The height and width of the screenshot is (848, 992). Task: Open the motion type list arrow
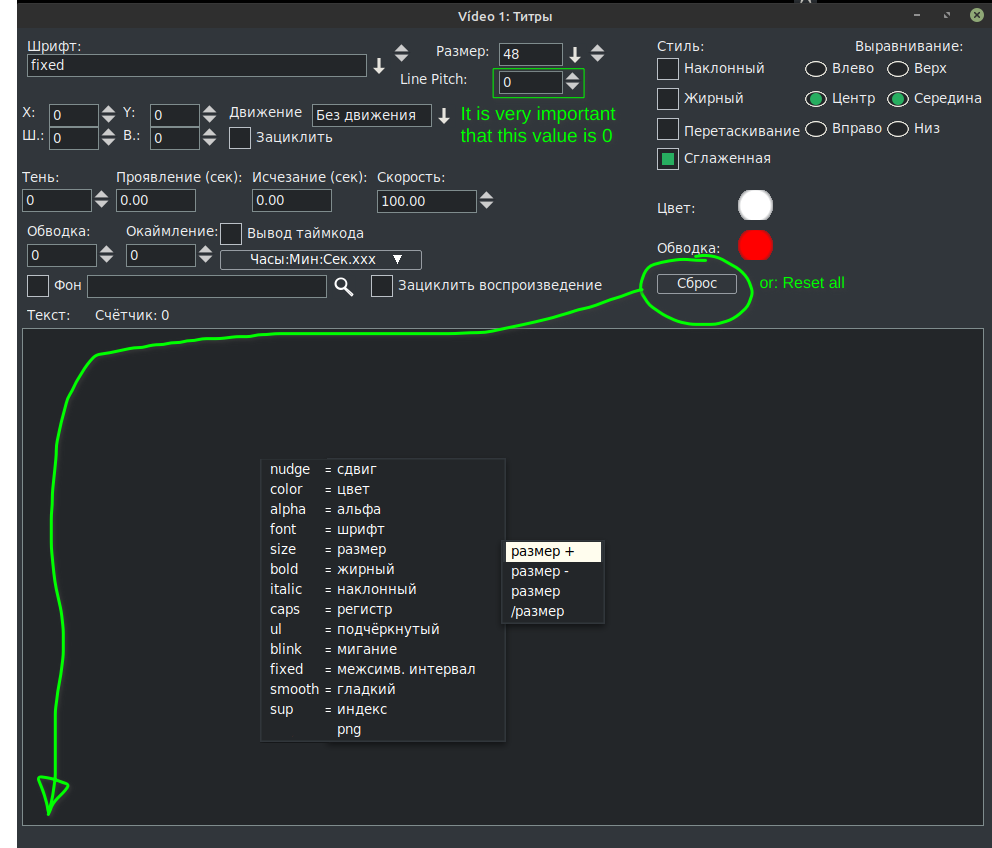coord(444,116)
